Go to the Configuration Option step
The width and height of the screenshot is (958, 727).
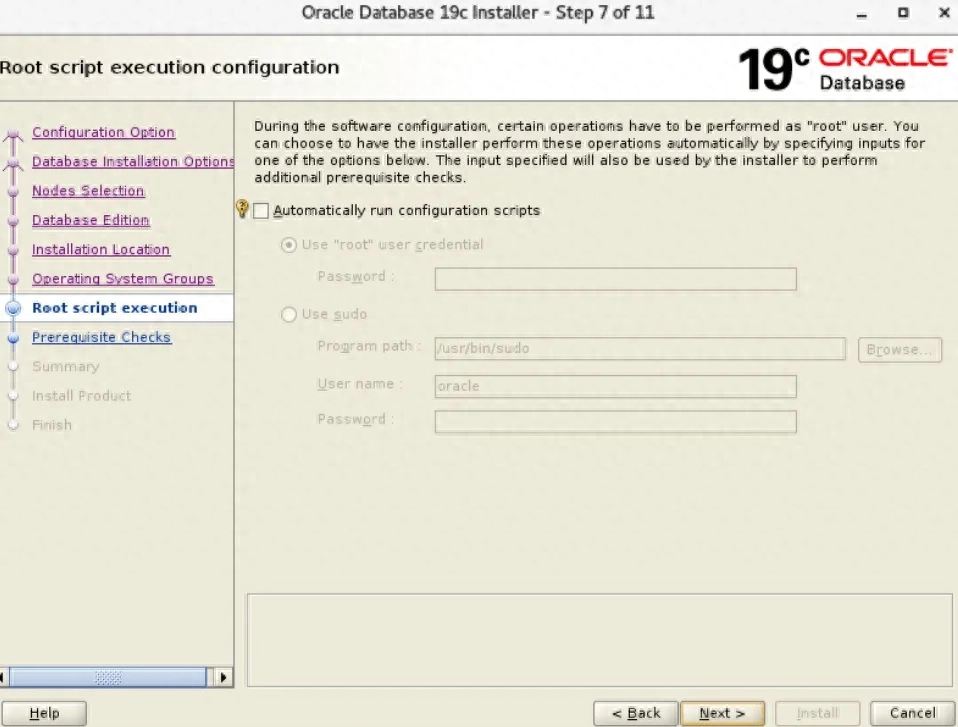(103, 133)
